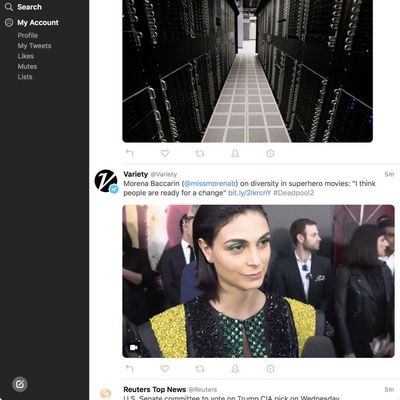Reply to the server room tweet
400x400 pixels.
129,153
